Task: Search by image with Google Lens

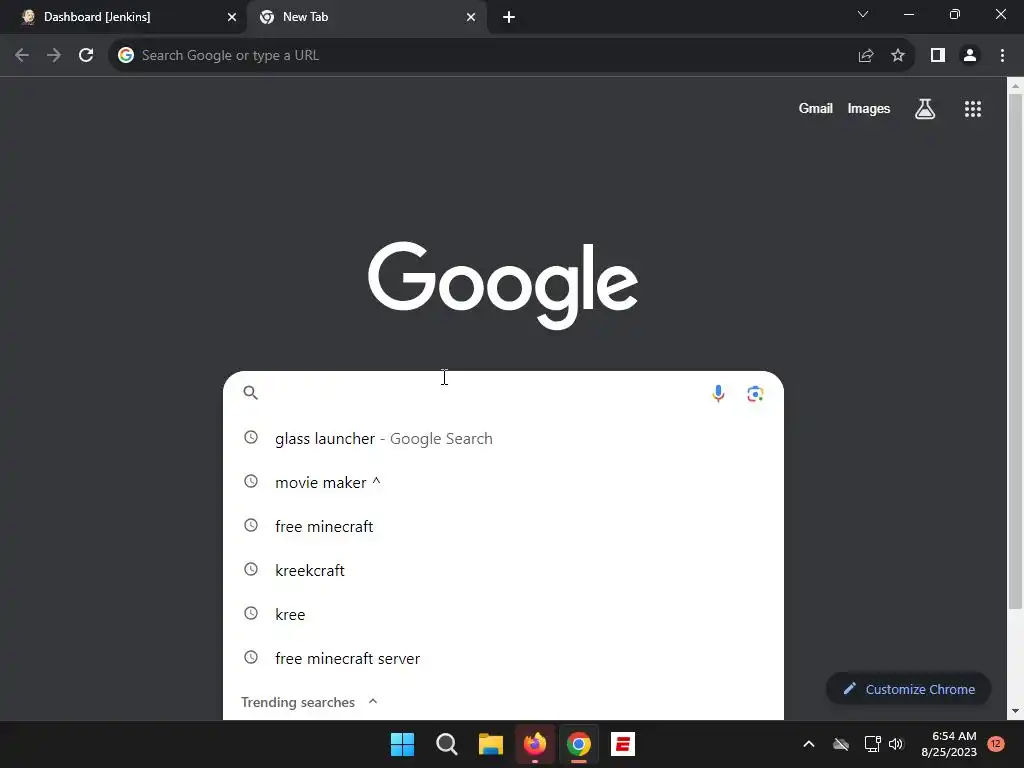Action: click(x=756, y=393)
